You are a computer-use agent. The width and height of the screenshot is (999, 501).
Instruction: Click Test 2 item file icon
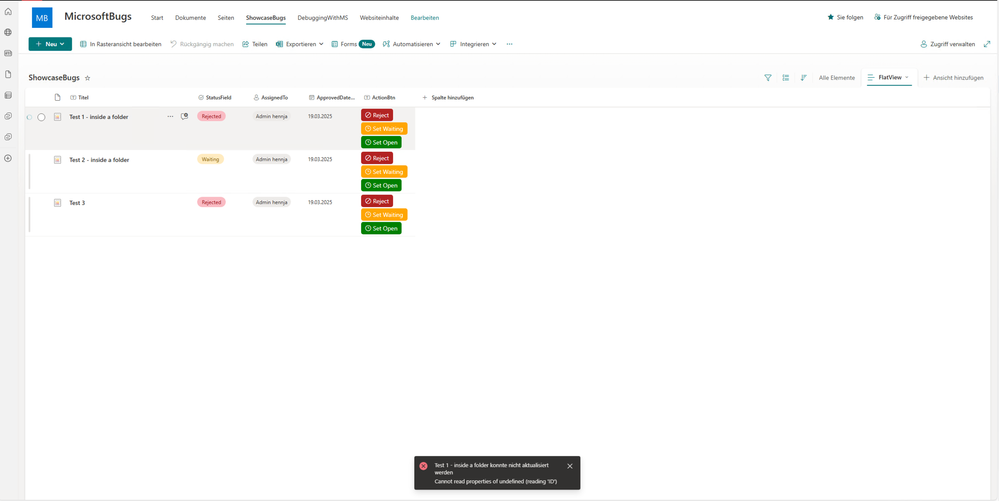click(x=57, y=160)
